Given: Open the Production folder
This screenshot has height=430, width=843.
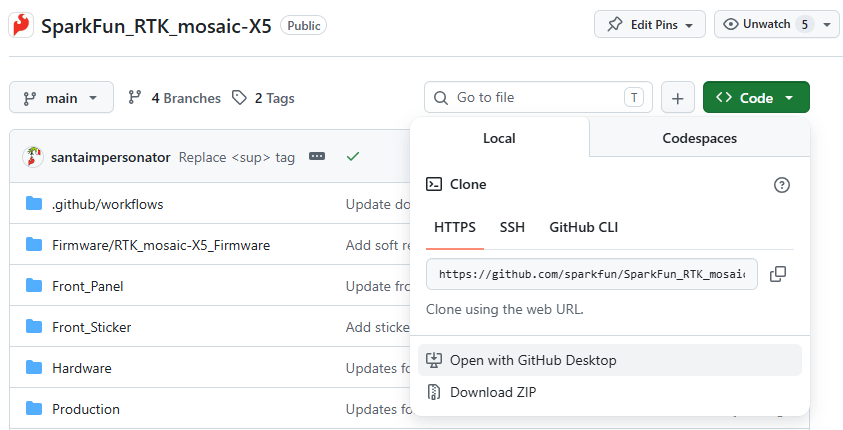Looking at the screenshot, I should 85,409.
